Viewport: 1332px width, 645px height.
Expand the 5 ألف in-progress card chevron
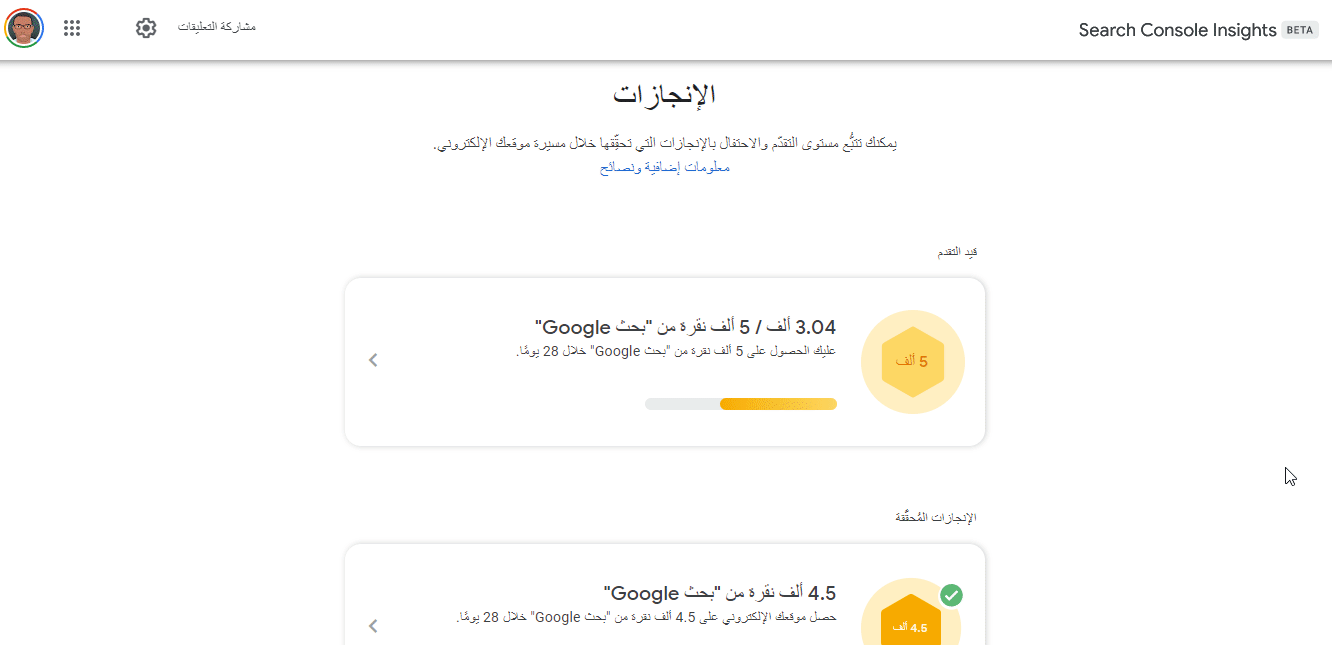pyautogui.click(x=373, y=360)
